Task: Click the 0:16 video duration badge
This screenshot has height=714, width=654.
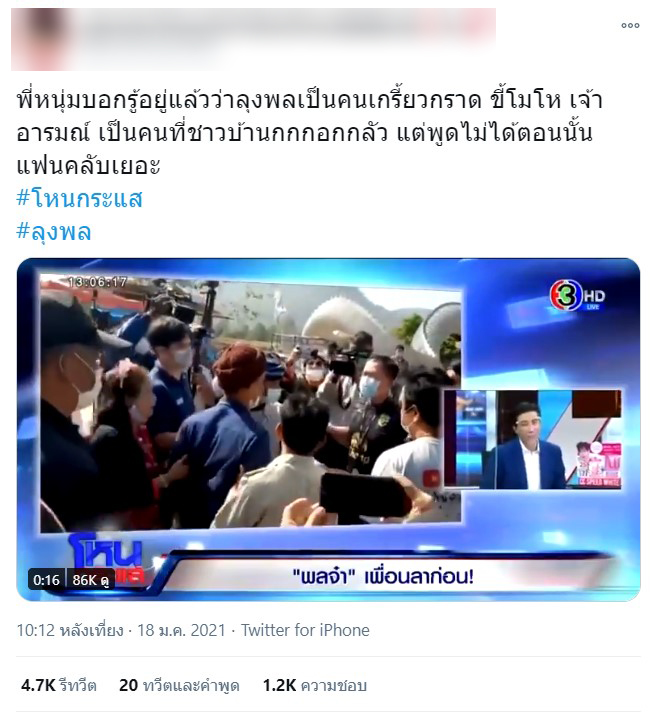Action: pyautogui.click(x=46, y=580)
